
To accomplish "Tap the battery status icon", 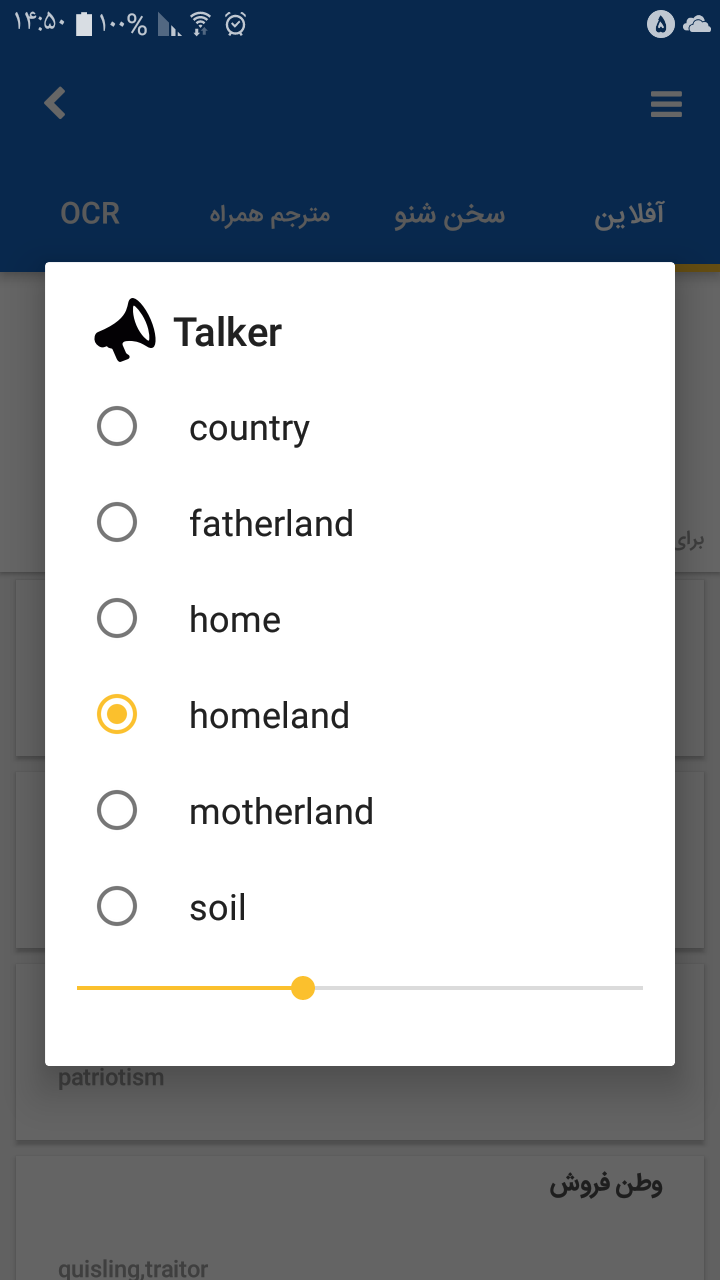I will pyautogui.click(x=84, y=24).
